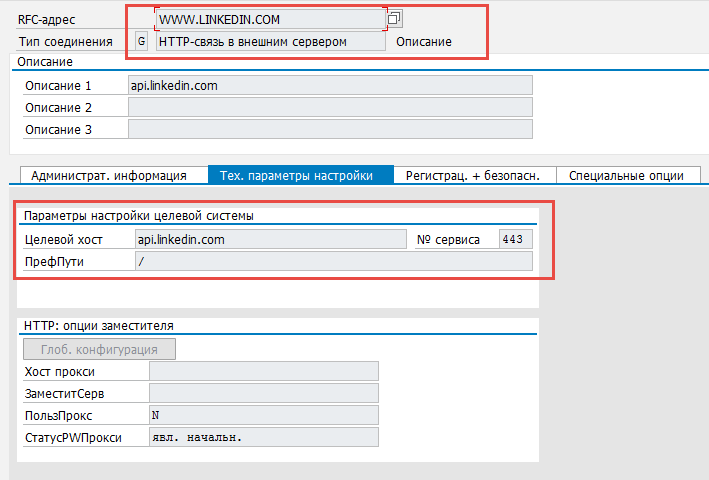
Task: Click the empty Описание 3 field
Action: 330,130
